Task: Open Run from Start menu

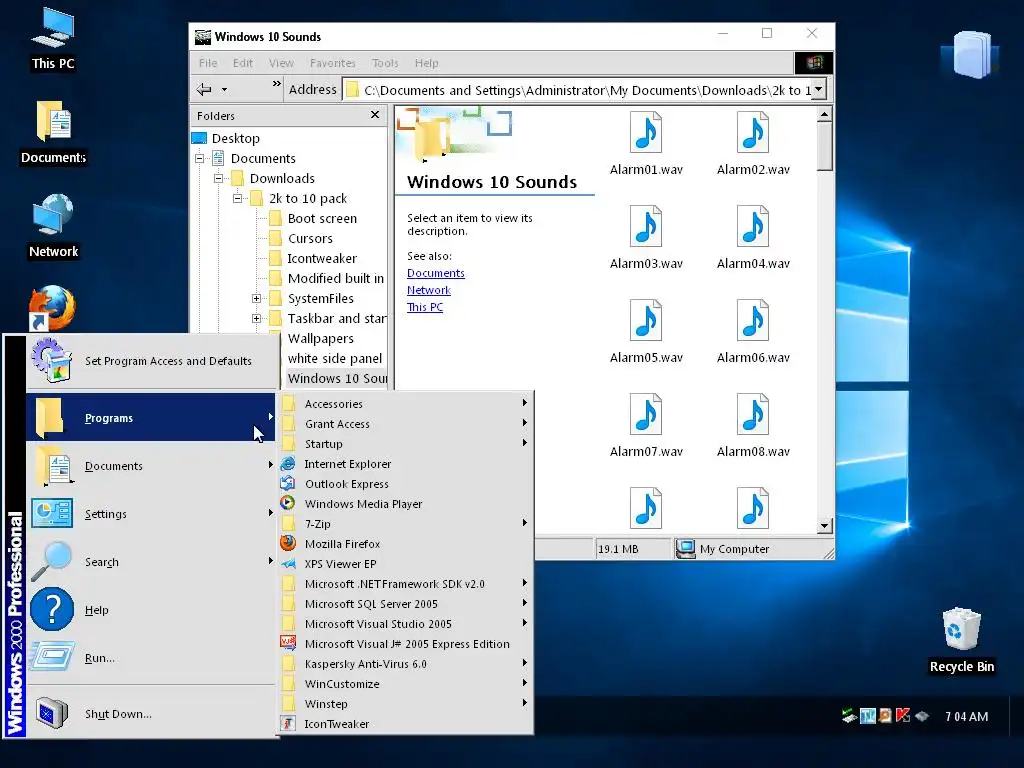Action: 152,658
